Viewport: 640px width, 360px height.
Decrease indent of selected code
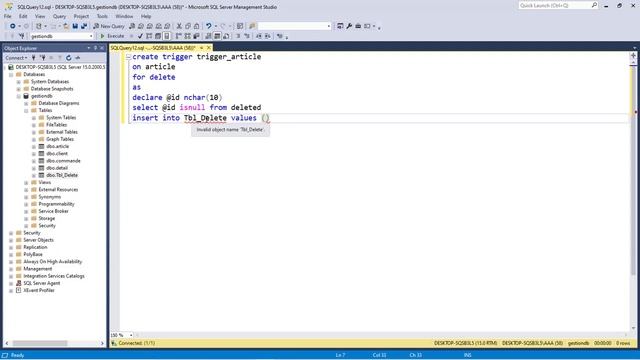click(x=259, y=36)
